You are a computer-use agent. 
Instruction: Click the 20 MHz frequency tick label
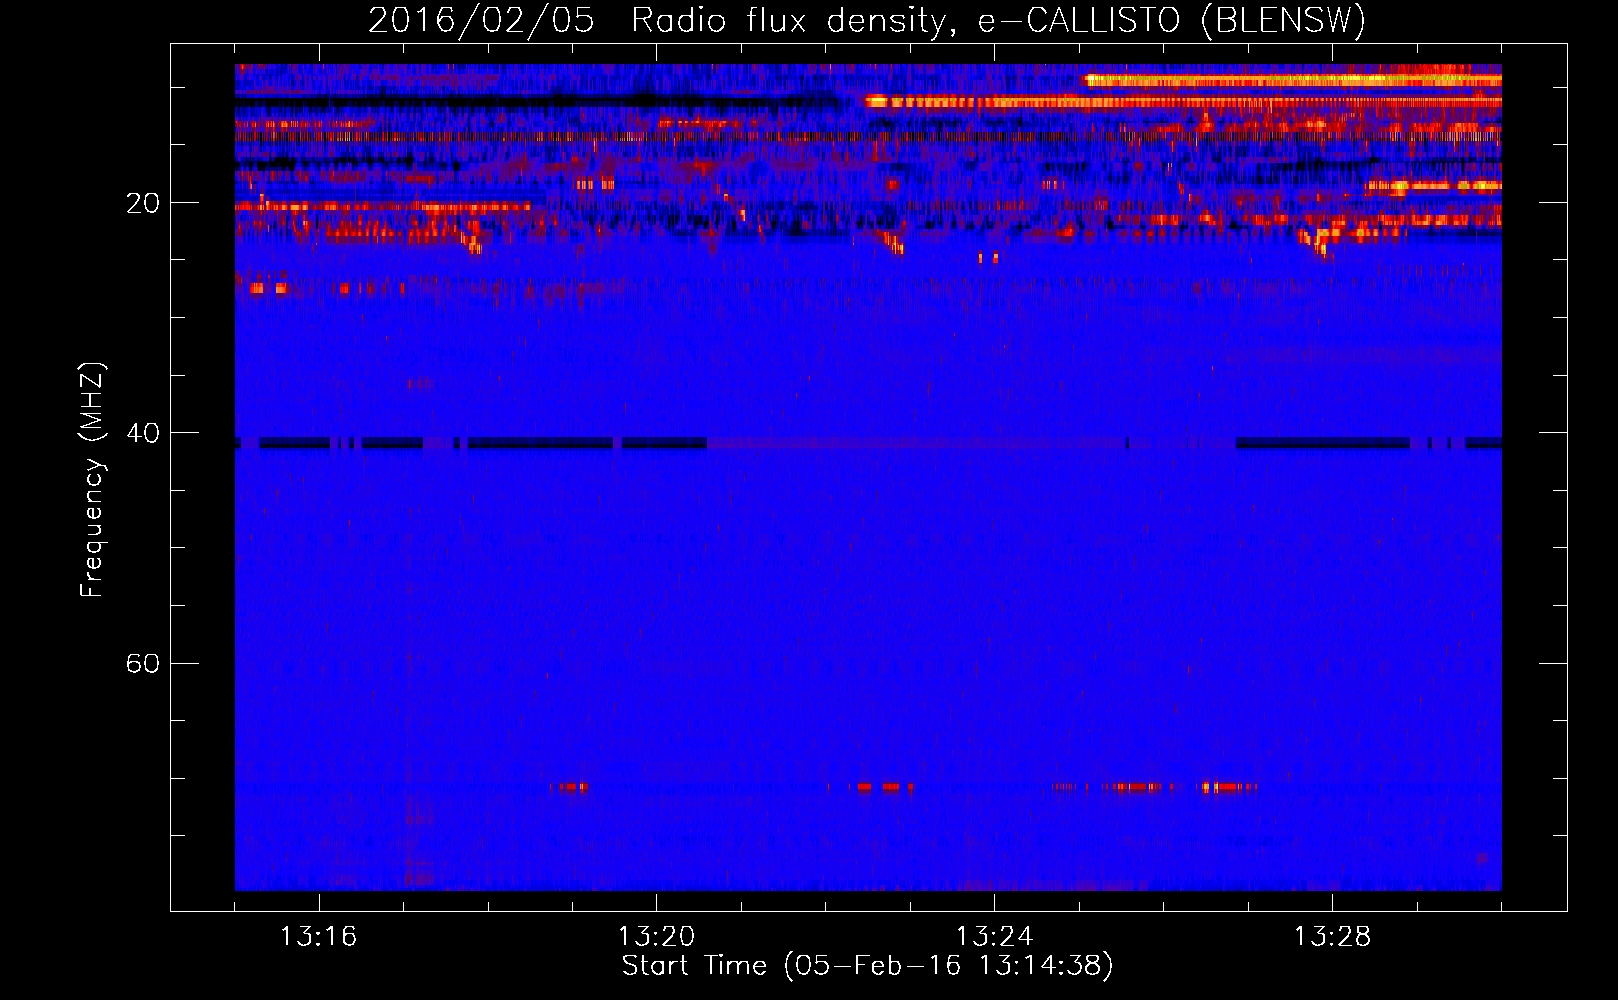point(142,203)
